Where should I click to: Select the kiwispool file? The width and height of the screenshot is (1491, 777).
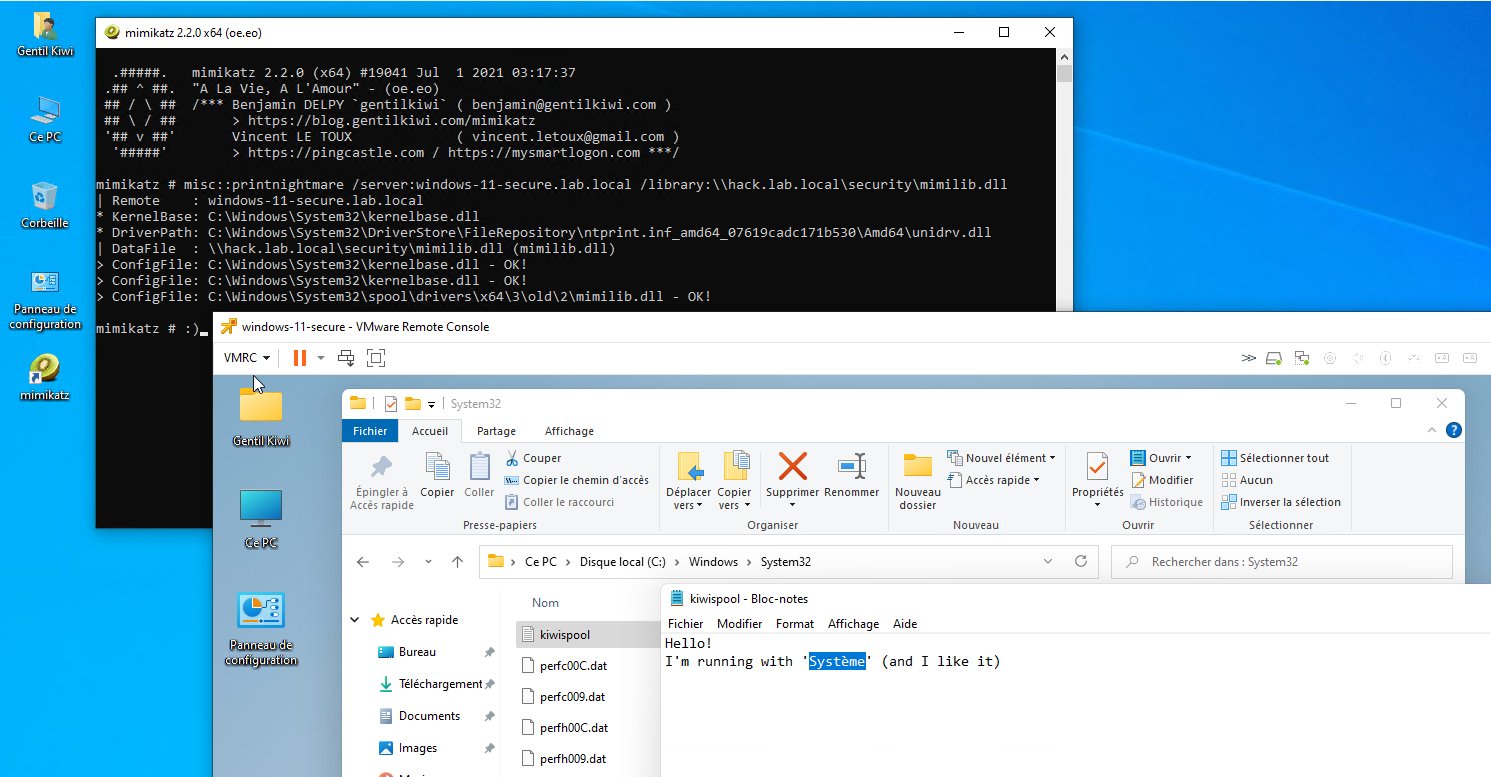(564, 635)
